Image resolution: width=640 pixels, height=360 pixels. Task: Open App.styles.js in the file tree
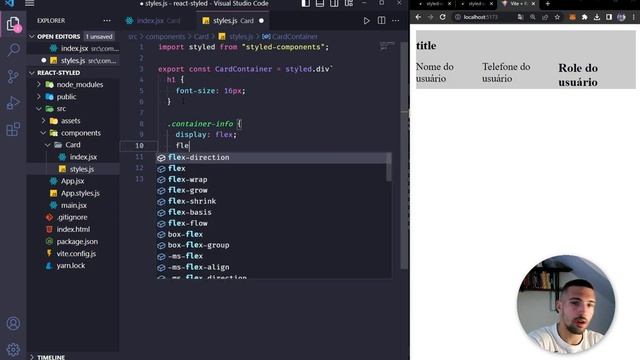coord(80,193)
